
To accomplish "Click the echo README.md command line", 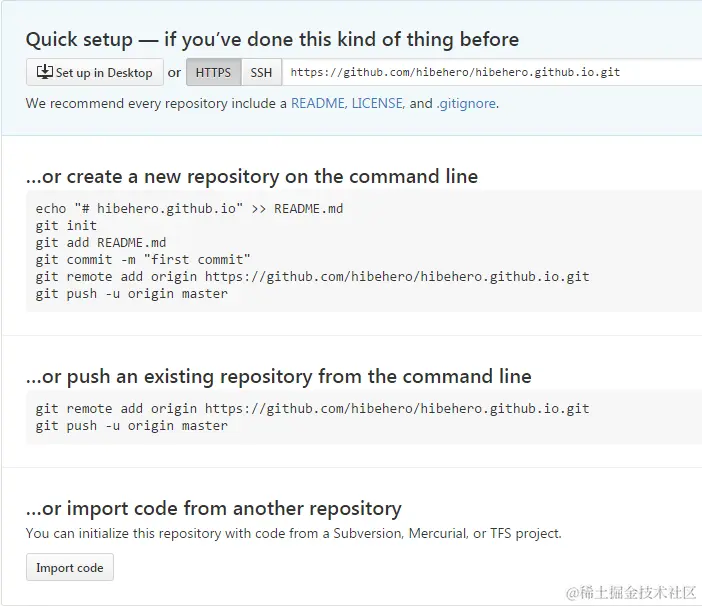I will point(189,209).
